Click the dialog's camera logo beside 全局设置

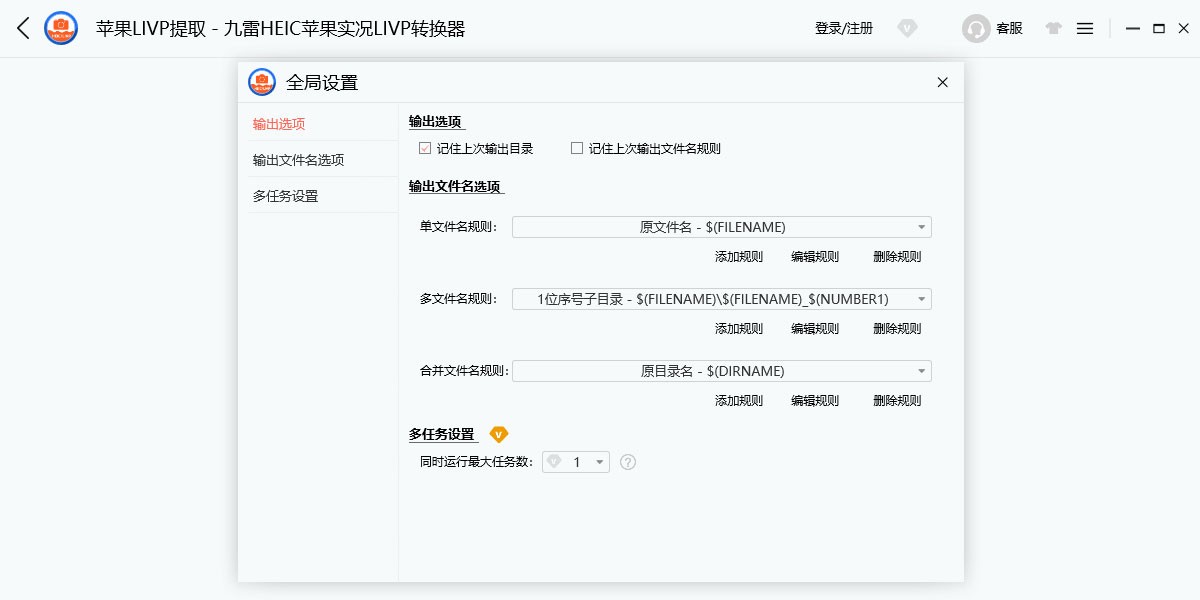click(x=262, y=82)
